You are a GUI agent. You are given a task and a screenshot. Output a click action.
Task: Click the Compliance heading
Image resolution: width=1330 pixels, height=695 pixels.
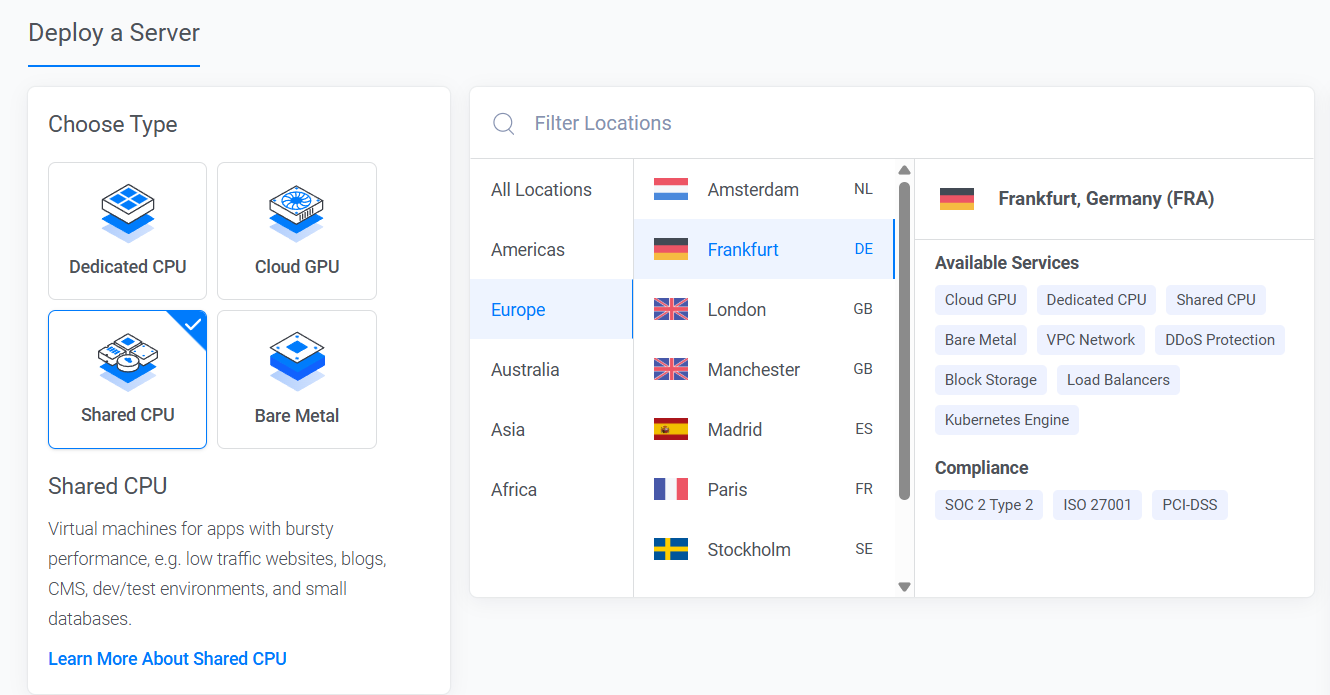(x=982, y=468)
